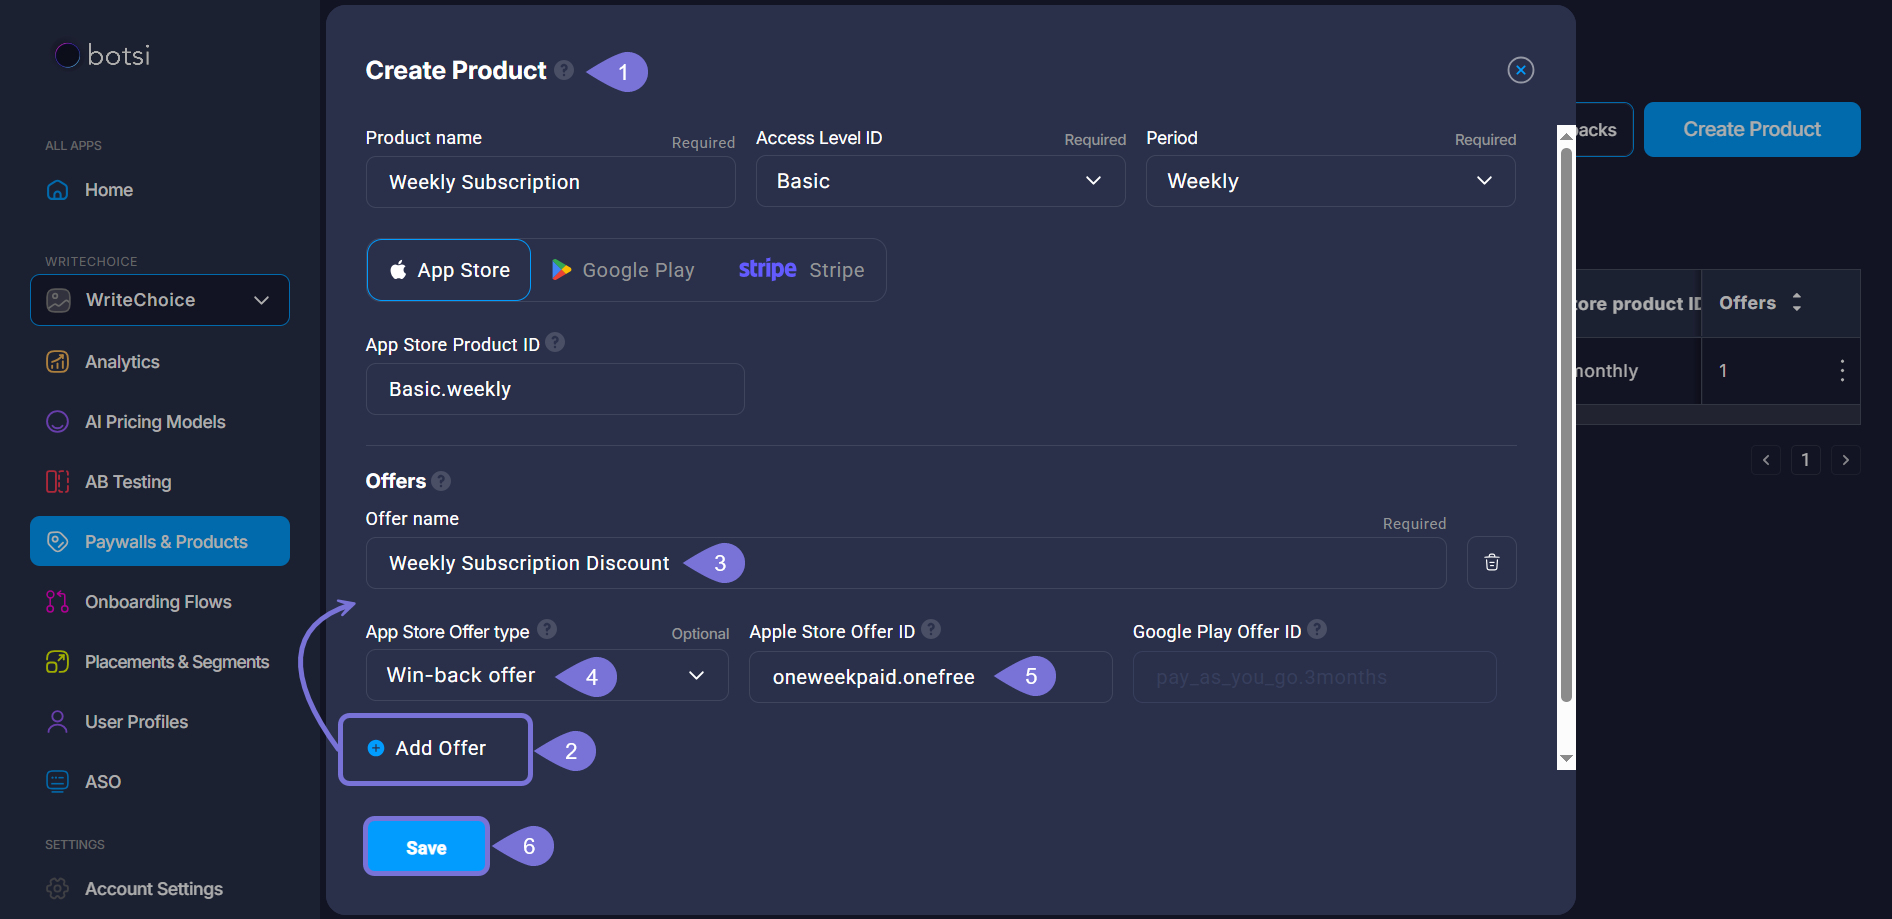Select the App Store tab
Image resolution: width=1892 pixels, height=919 pixels.
click(449, 270)
